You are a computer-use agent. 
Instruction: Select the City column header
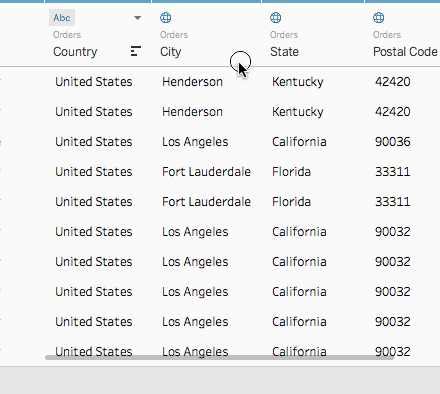pos(170,52)
